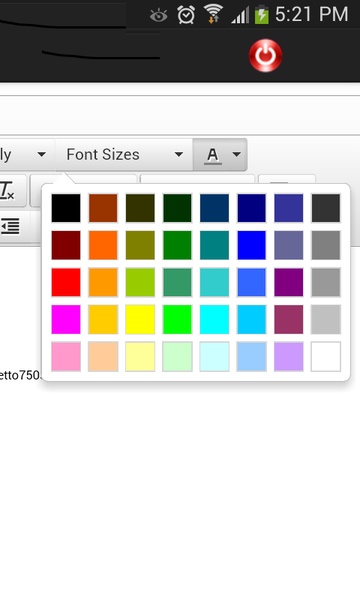Select the turquoise swatch
360x600 pixels.
(x=214, y=282)
